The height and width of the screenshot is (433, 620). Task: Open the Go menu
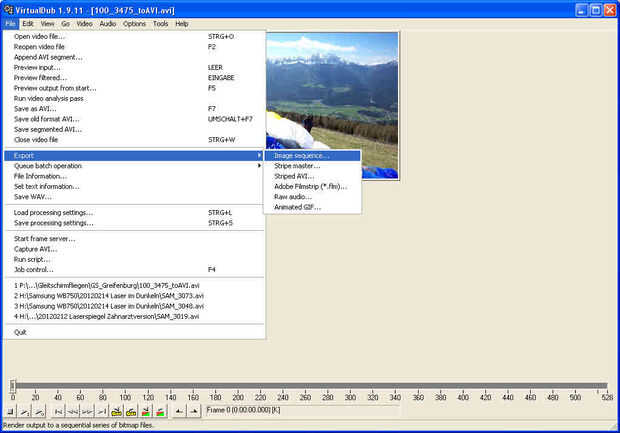click(x=65, y=24)
